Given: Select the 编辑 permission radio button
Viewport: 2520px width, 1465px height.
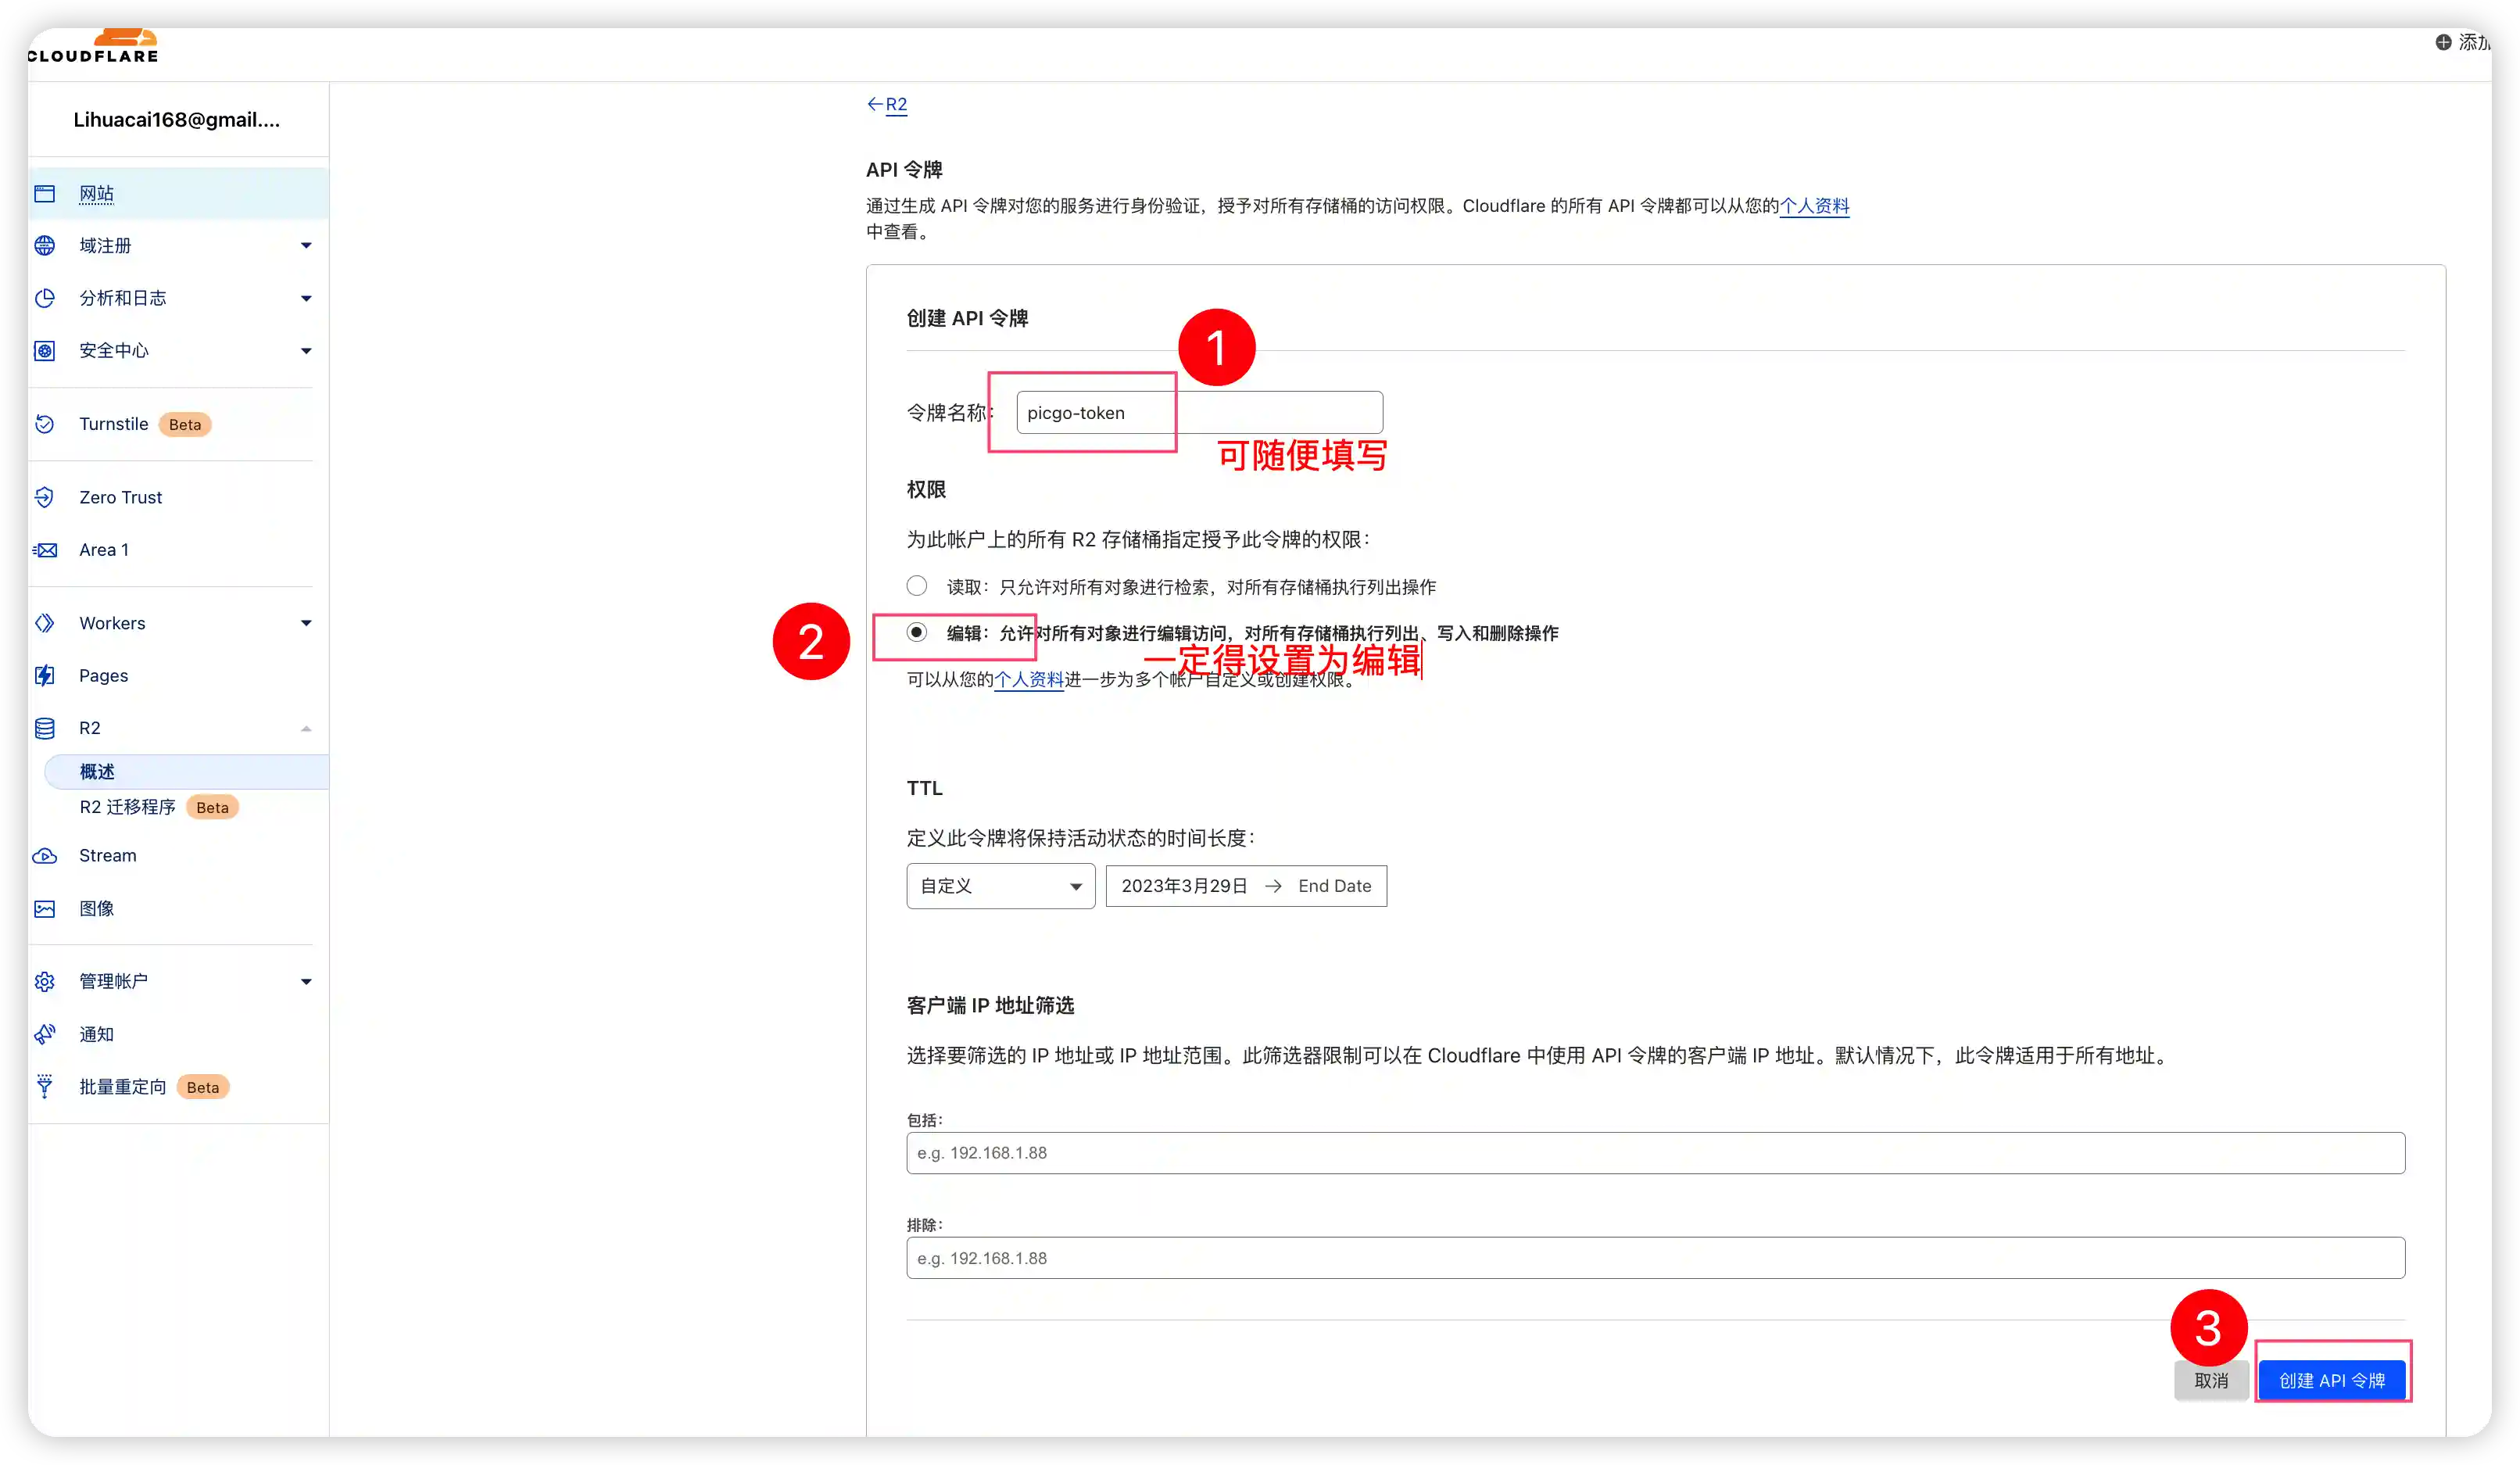Looking at the screenshot, I should pos(916,632).
